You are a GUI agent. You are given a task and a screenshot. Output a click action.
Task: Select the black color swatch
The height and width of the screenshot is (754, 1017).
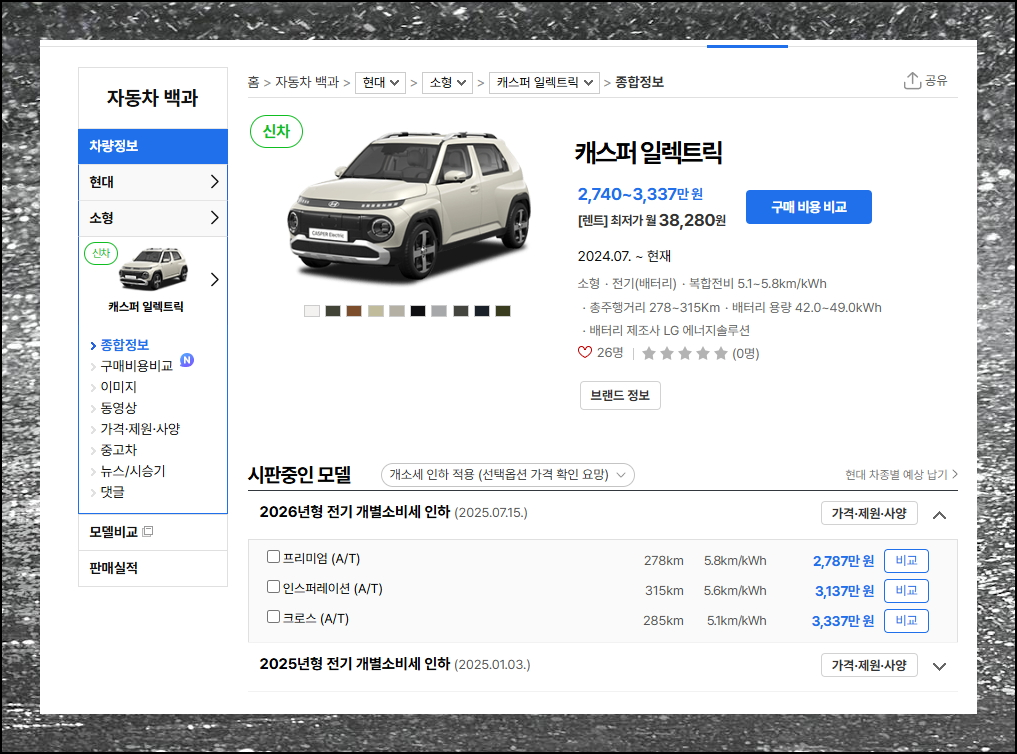418,311
